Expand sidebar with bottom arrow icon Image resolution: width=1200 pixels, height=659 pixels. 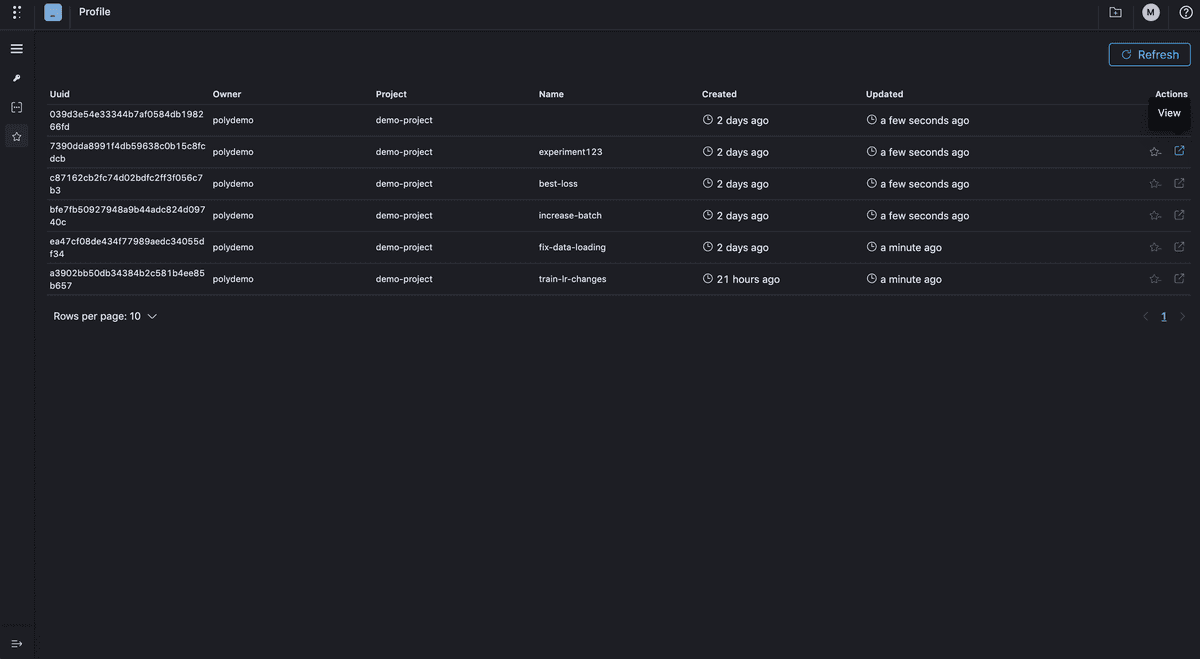coord(17,643)
